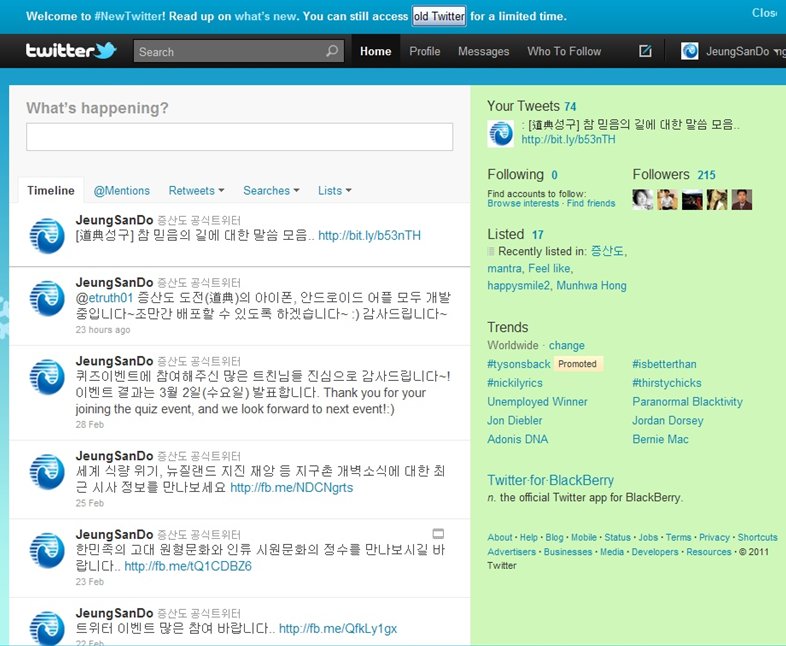Open link http://fb.me/NDCNgrts
The width and height of the screenshot is (786, 646).
(x=291, y=488)
